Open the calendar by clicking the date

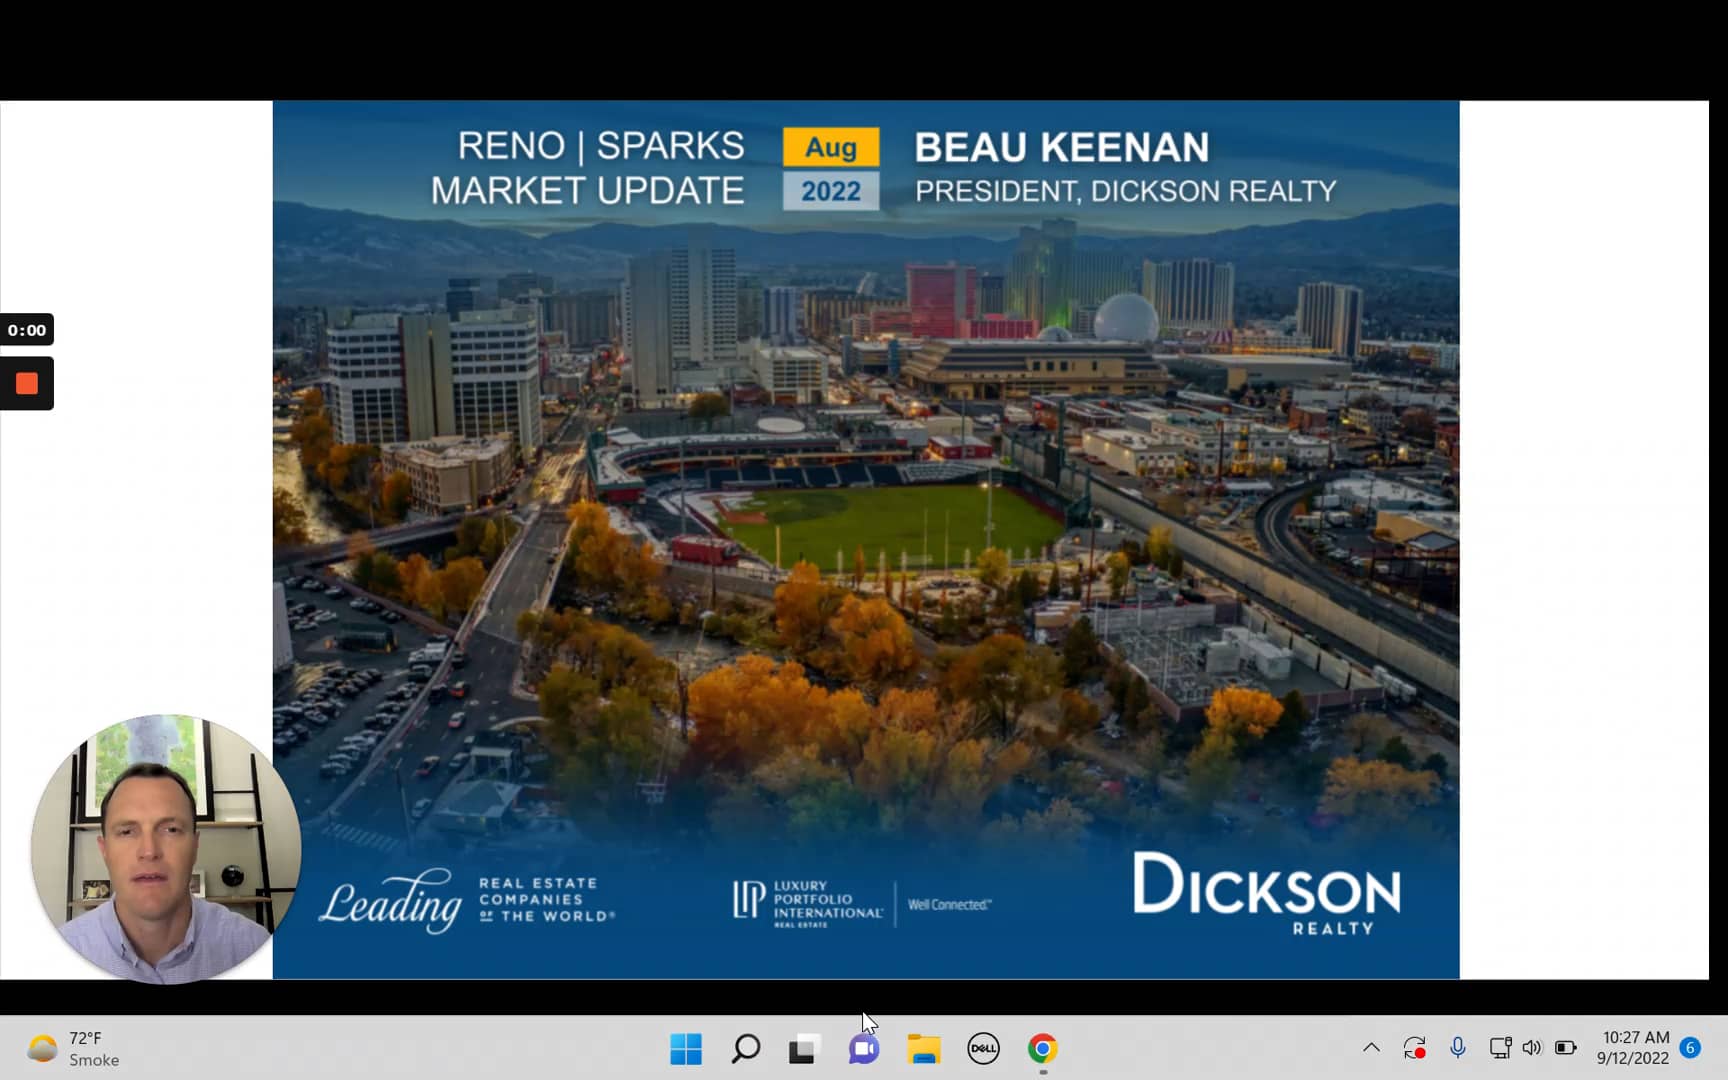pos(1631,1048)
